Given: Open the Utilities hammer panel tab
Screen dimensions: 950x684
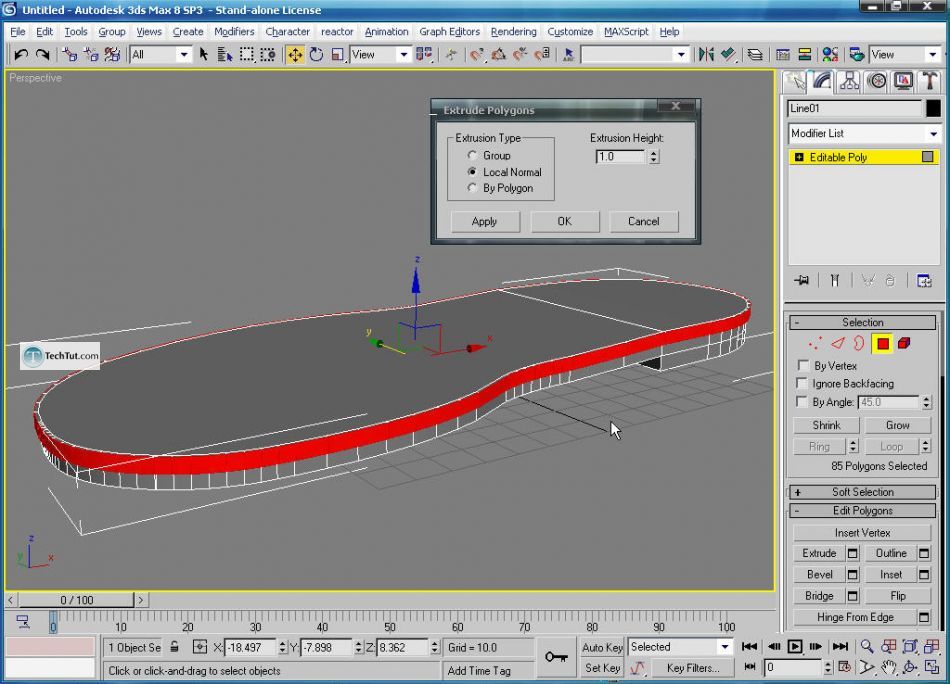Looking at the screenshot, I should [929, 81].
